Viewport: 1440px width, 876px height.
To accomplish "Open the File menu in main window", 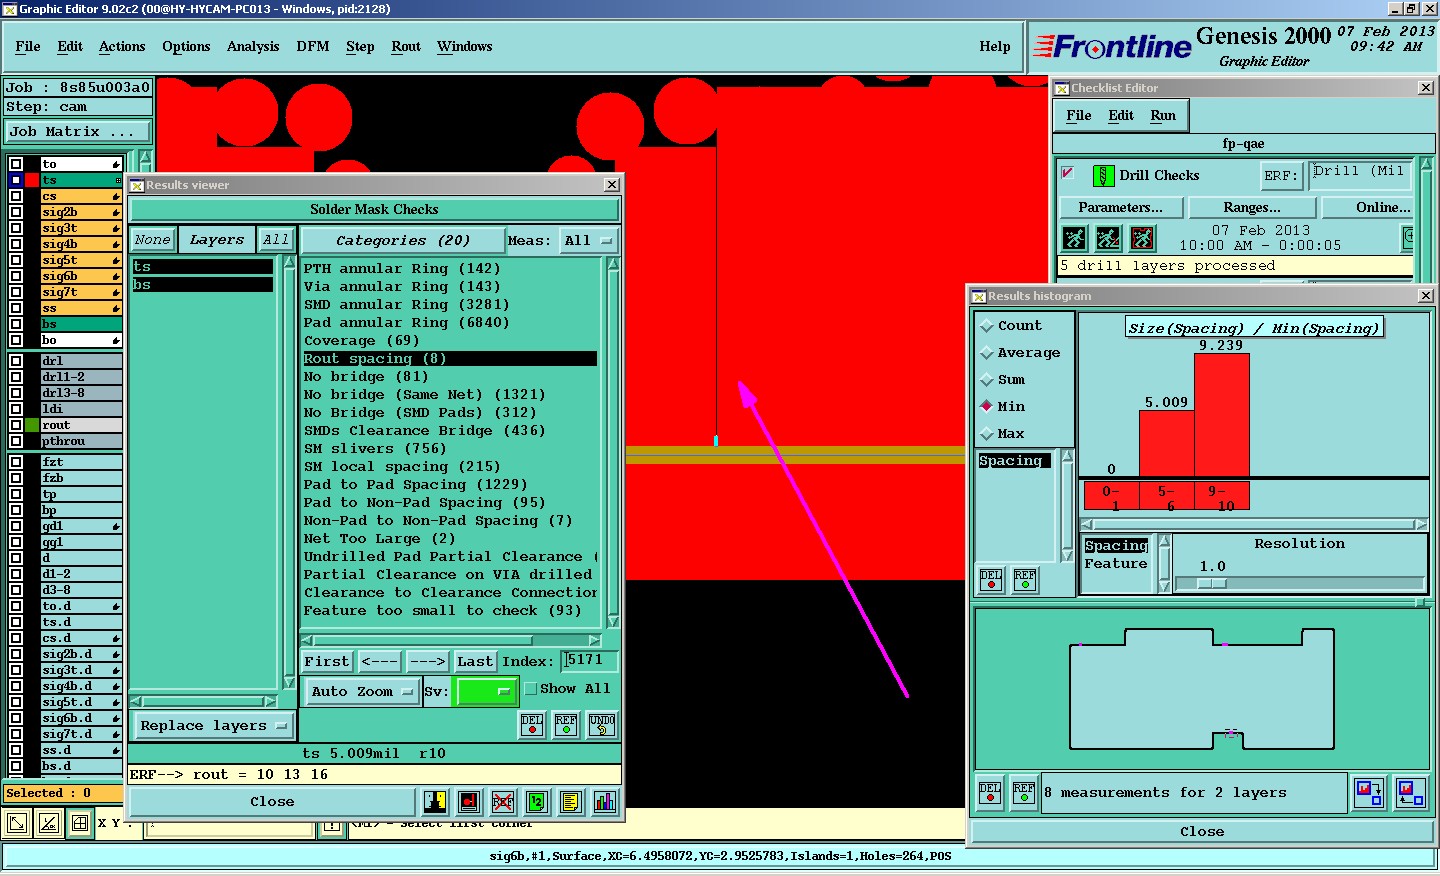I will 28,47.
